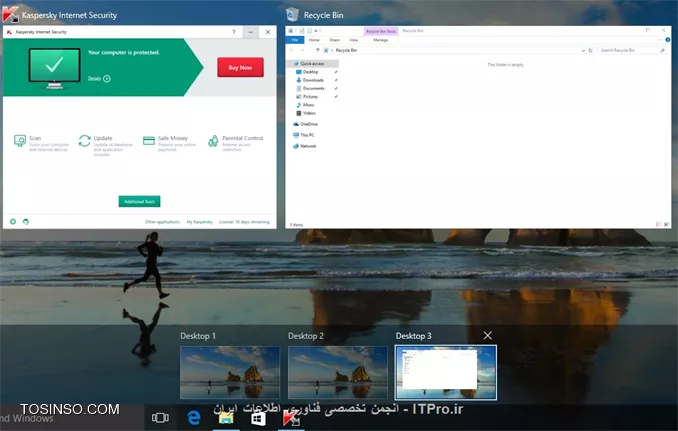Expand address bar history dropdown in Recycle Bin
Screen dimensions: 678x431
coord(583,51)
